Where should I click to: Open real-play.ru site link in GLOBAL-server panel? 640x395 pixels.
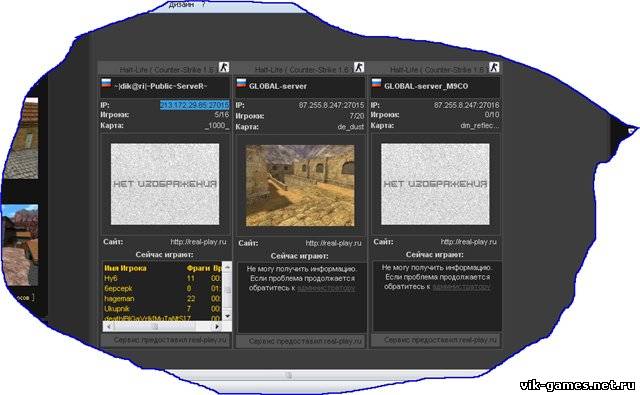tap(333, 243)
